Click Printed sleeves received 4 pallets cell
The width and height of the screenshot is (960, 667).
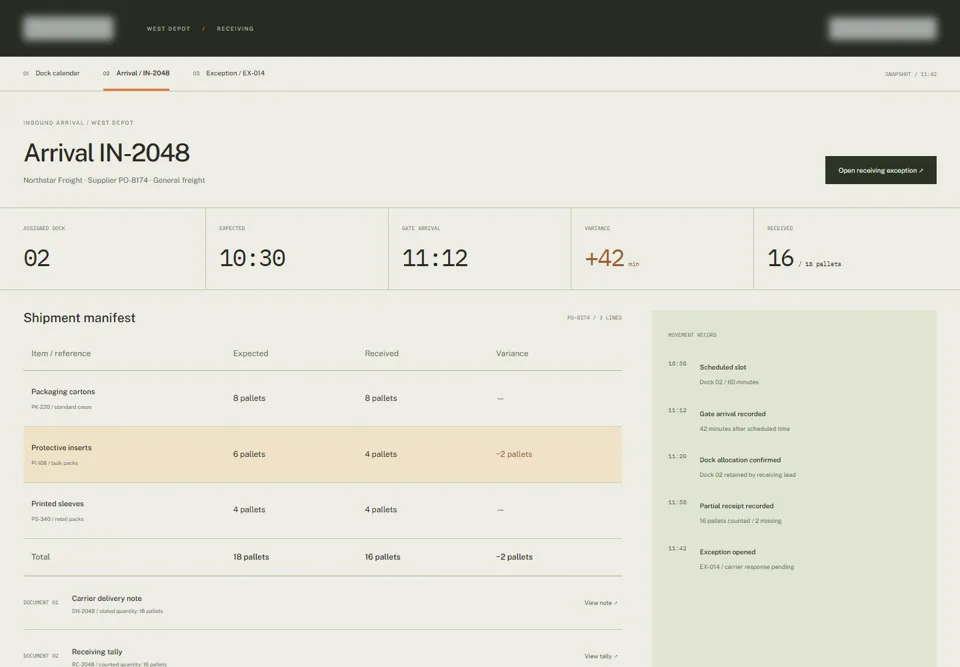coord(381,510)
